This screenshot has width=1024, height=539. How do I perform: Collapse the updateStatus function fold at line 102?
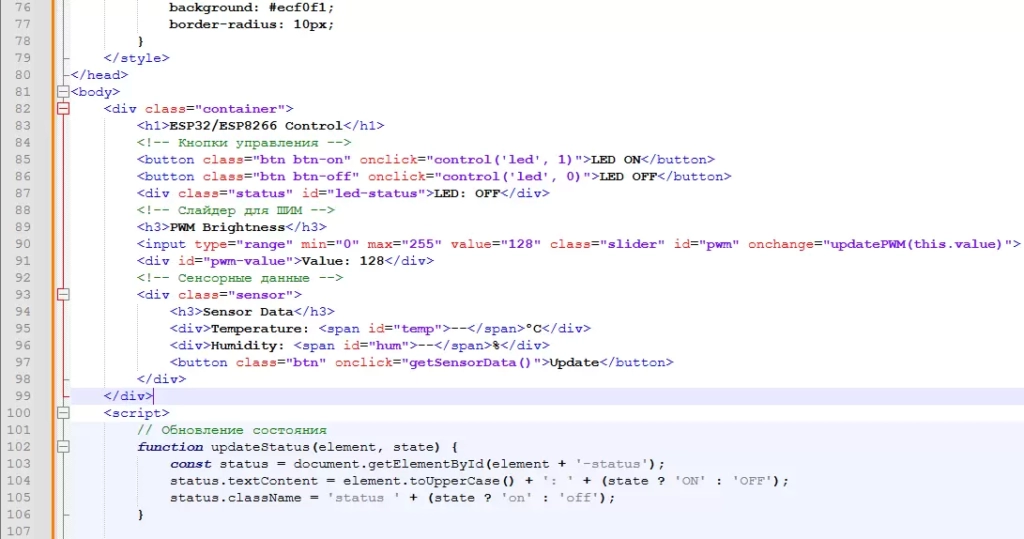(x=63, y=448)
